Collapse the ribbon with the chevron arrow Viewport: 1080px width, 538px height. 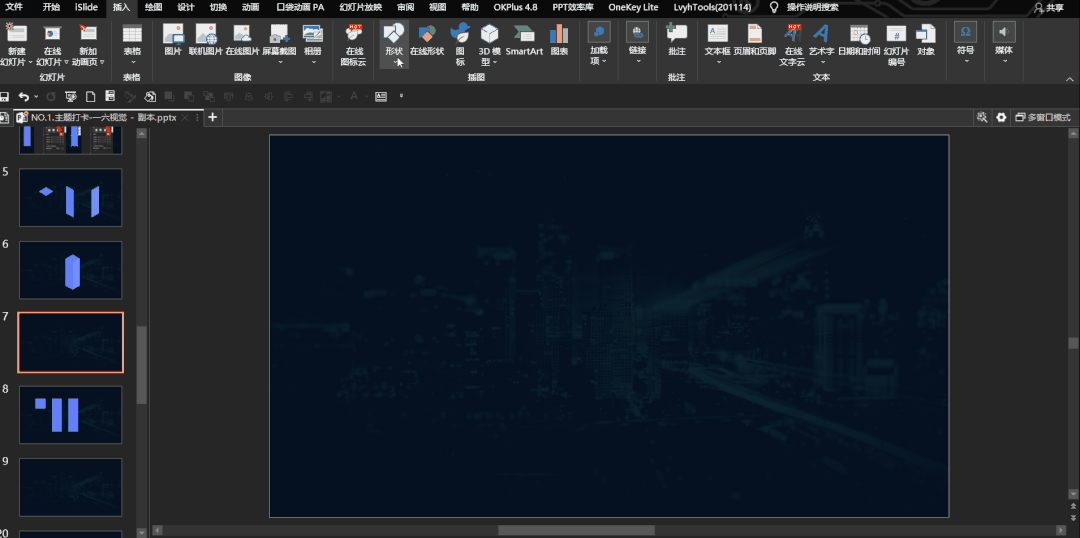pyautogui.click(x=1072, y=78)
